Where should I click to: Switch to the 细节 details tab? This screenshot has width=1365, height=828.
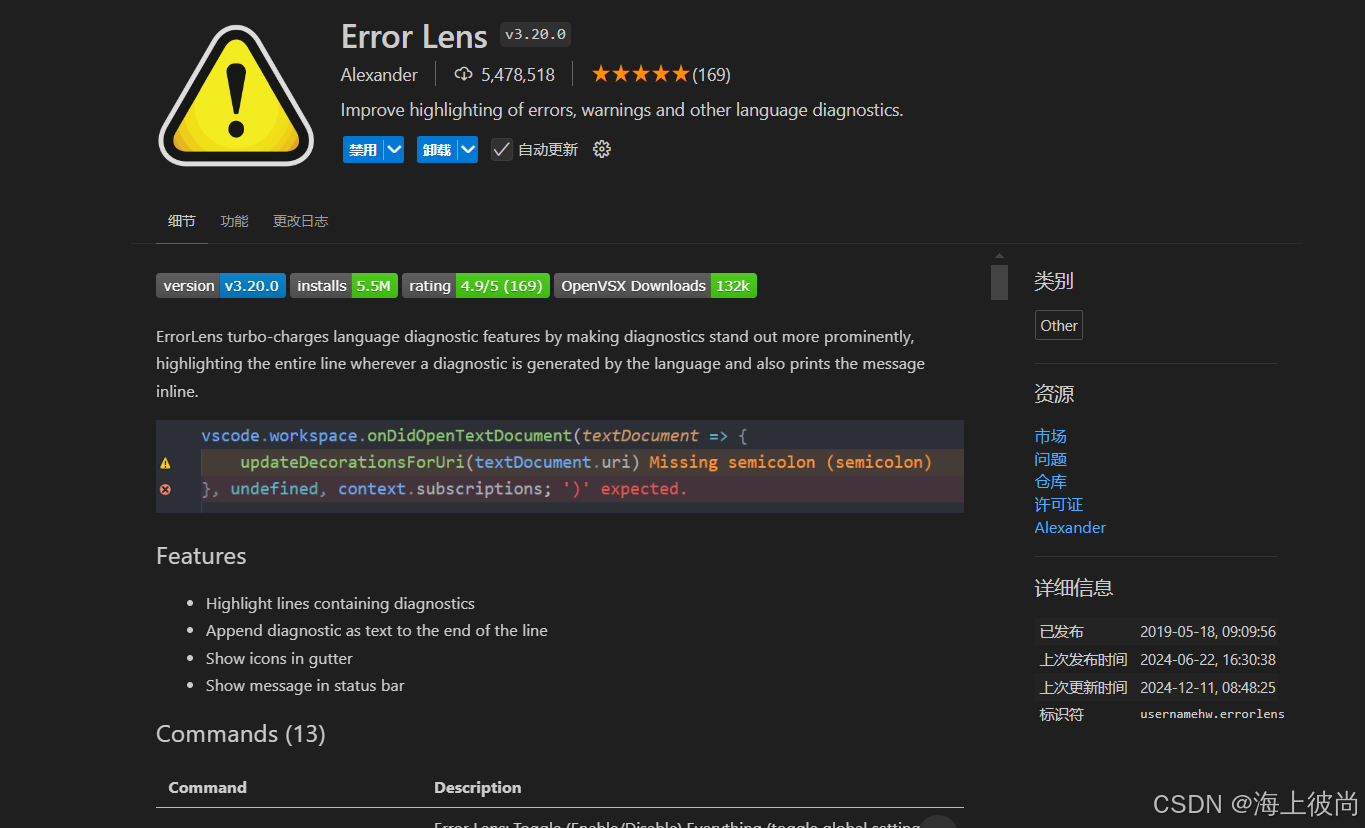182,221
